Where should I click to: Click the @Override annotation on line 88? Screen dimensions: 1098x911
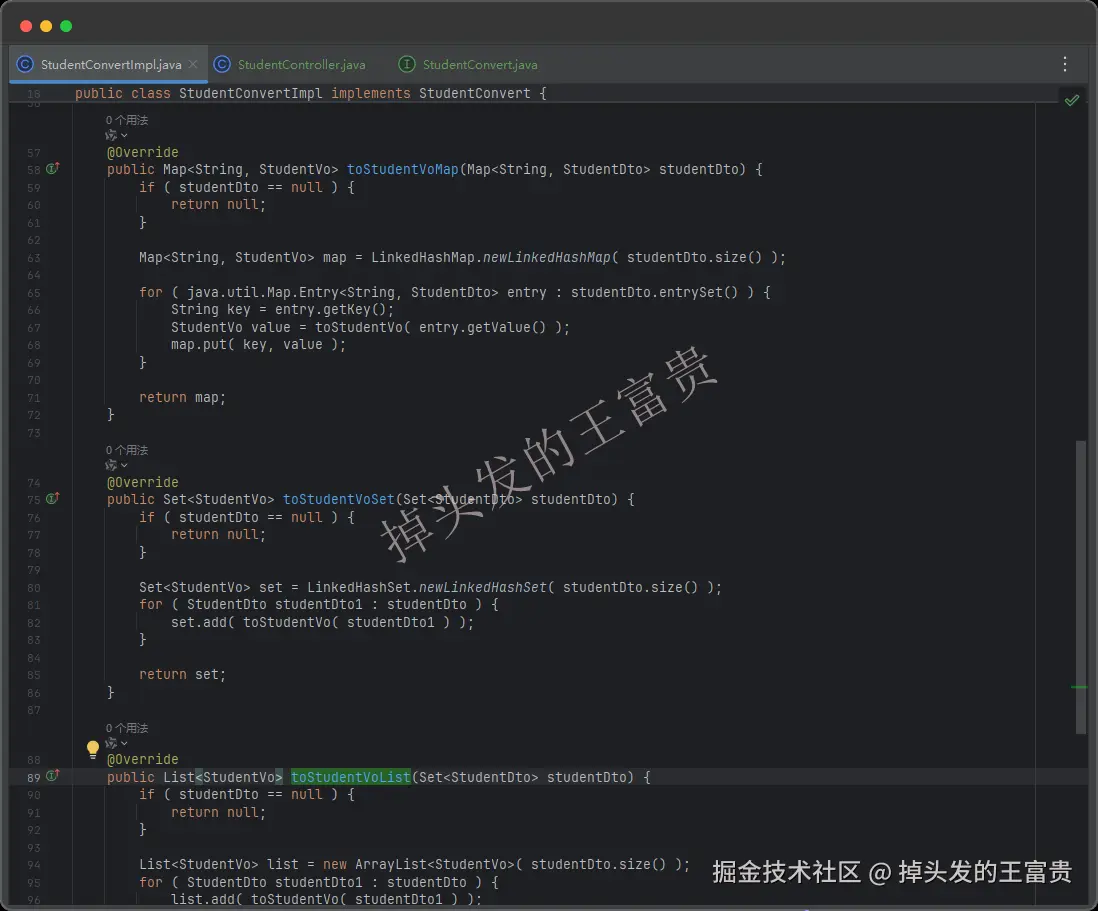tap(143, 759)
